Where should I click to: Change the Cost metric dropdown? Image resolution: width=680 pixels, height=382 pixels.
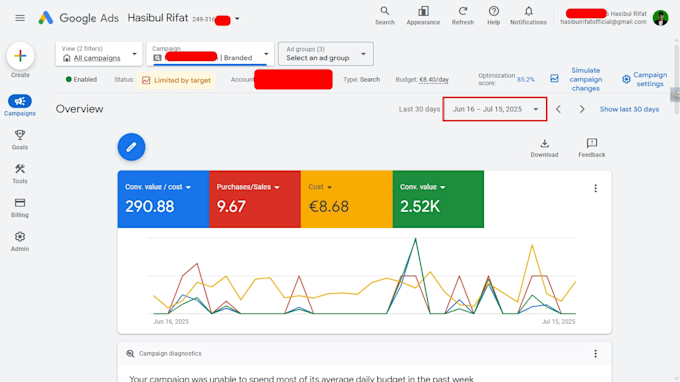tap(320, 187)
